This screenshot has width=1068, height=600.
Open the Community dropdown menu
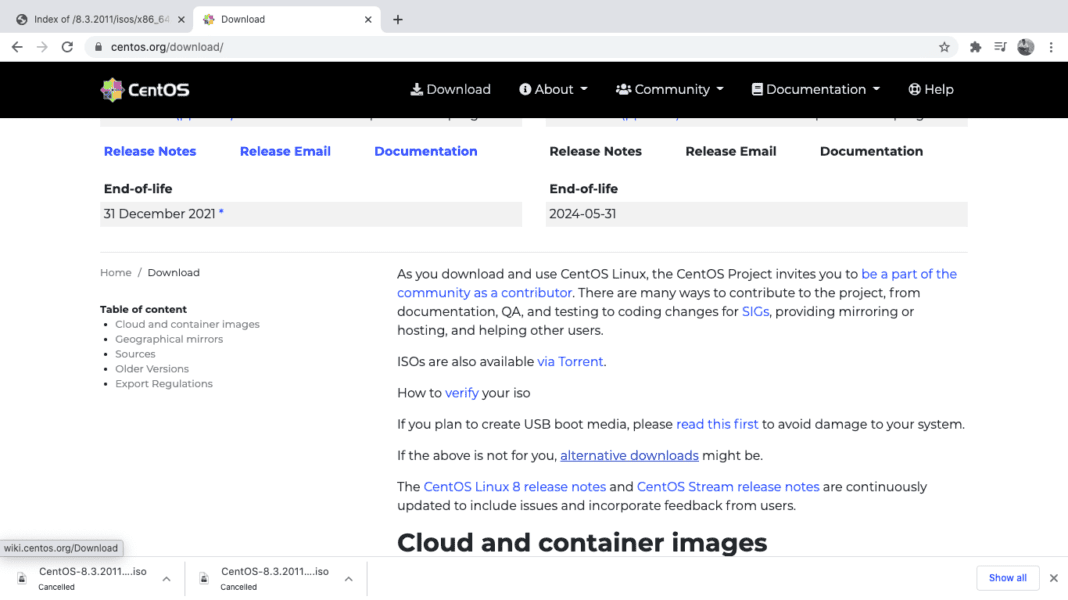click(669, 89)
